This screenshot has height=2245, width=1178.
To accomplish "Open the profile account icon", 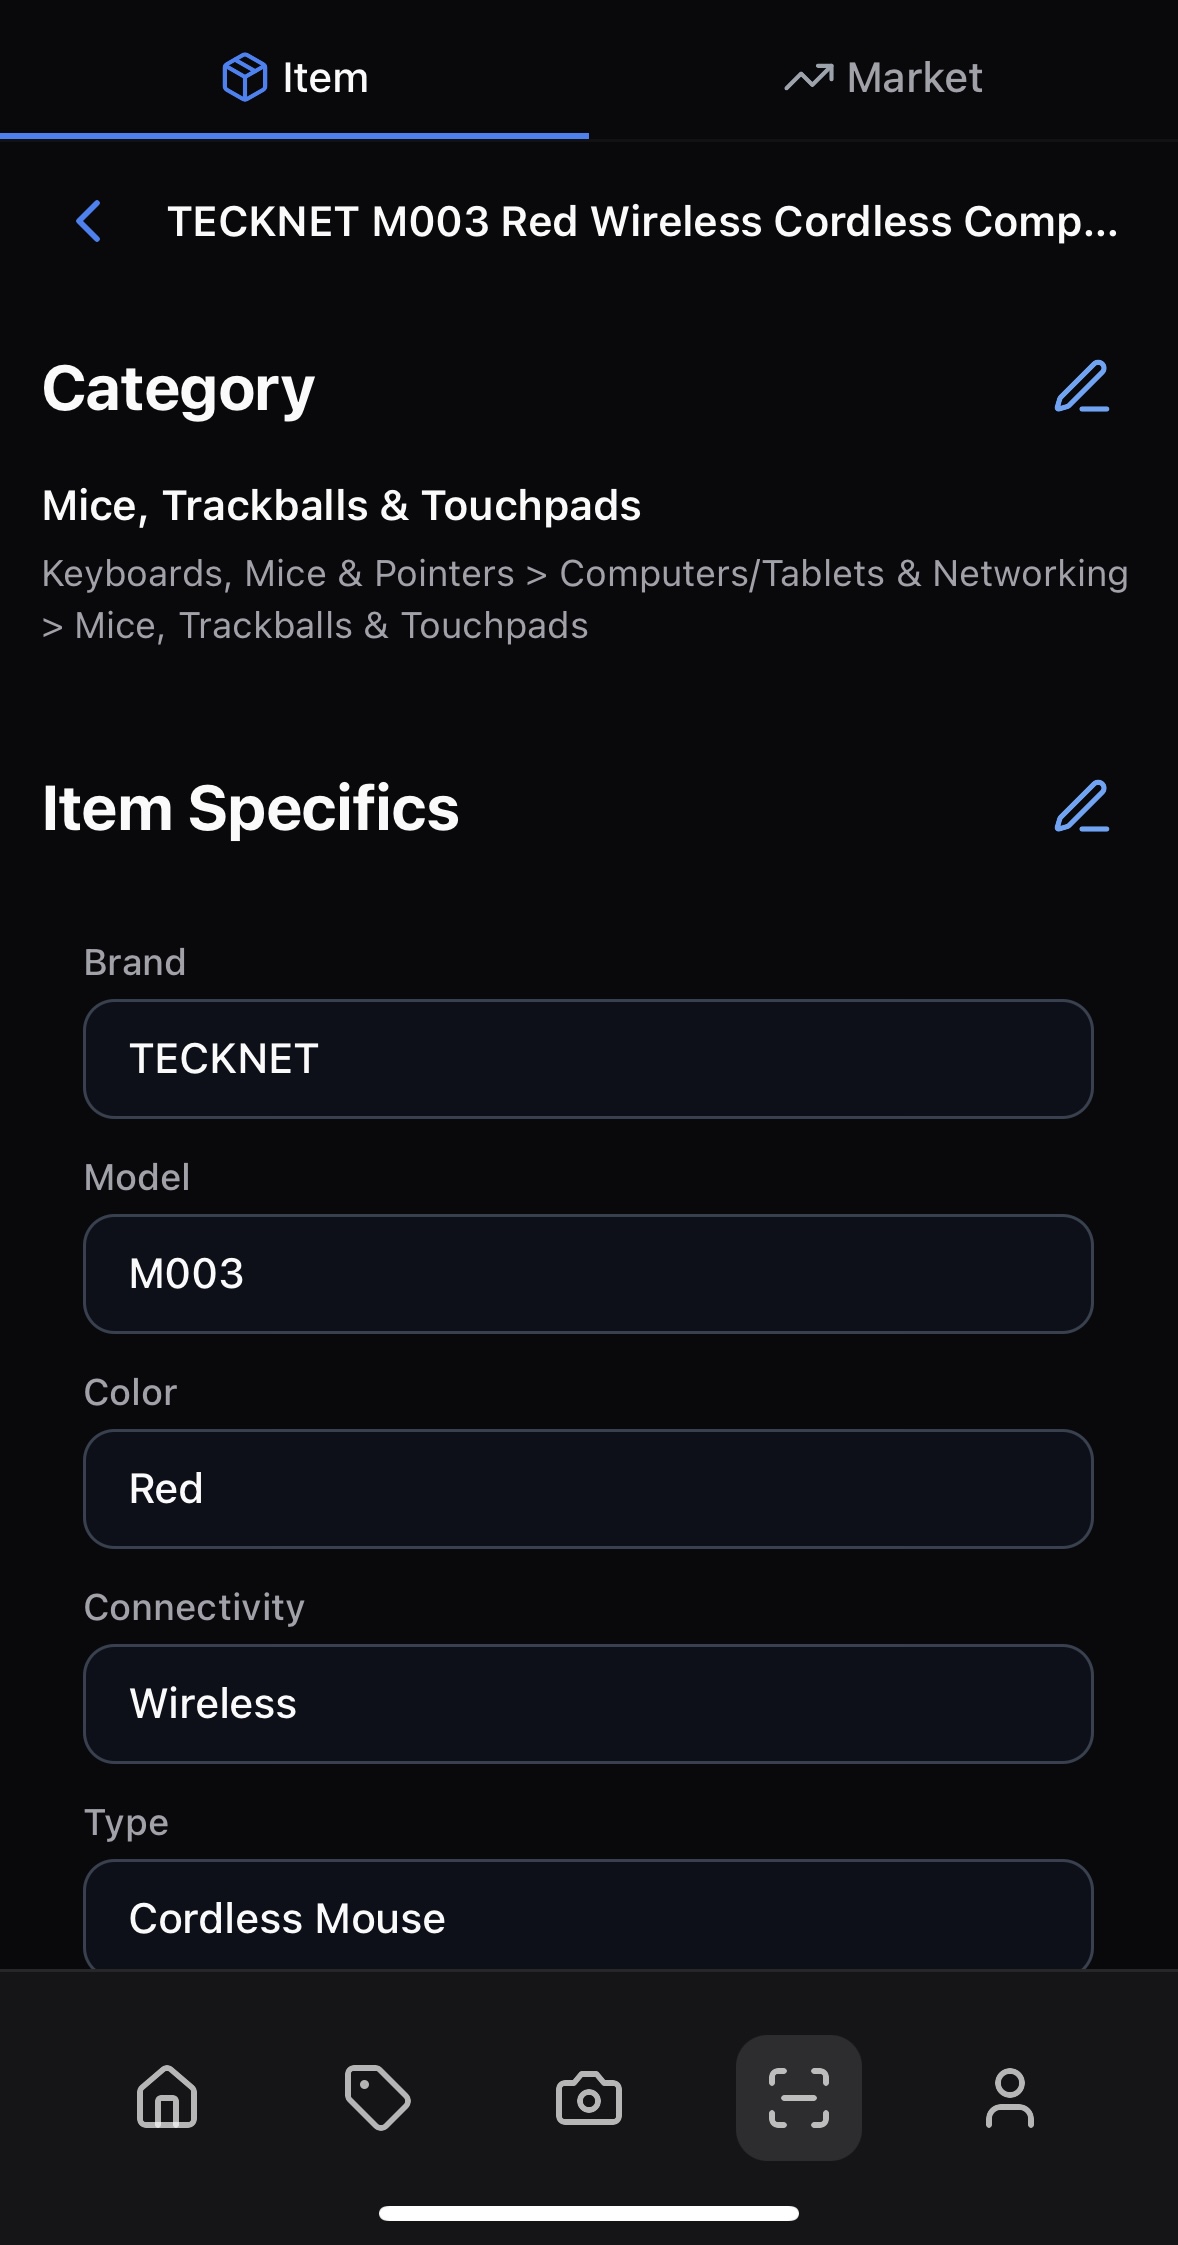I will click(1011, 2097).
